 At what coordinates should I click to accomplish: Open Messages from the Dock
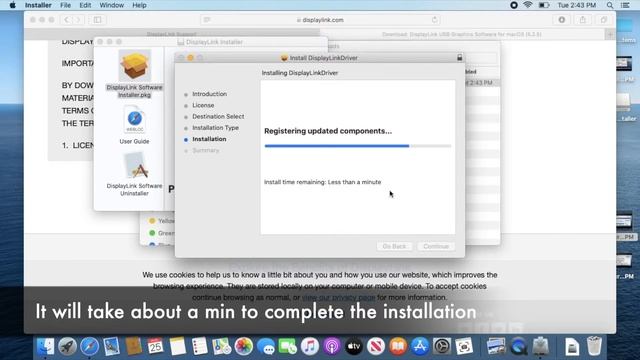pos(266,347)
